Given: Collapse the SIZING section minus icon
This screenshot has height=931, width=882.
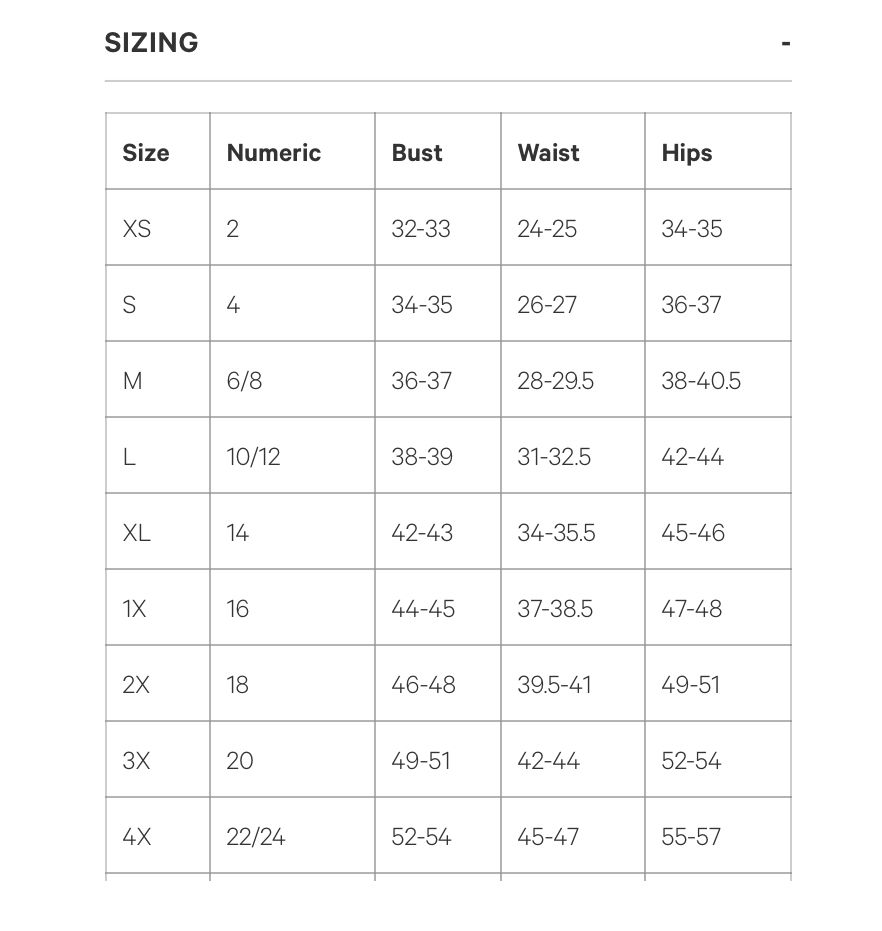Looking at the screenshot, I should pyautogui.click(x=786, y=43).
